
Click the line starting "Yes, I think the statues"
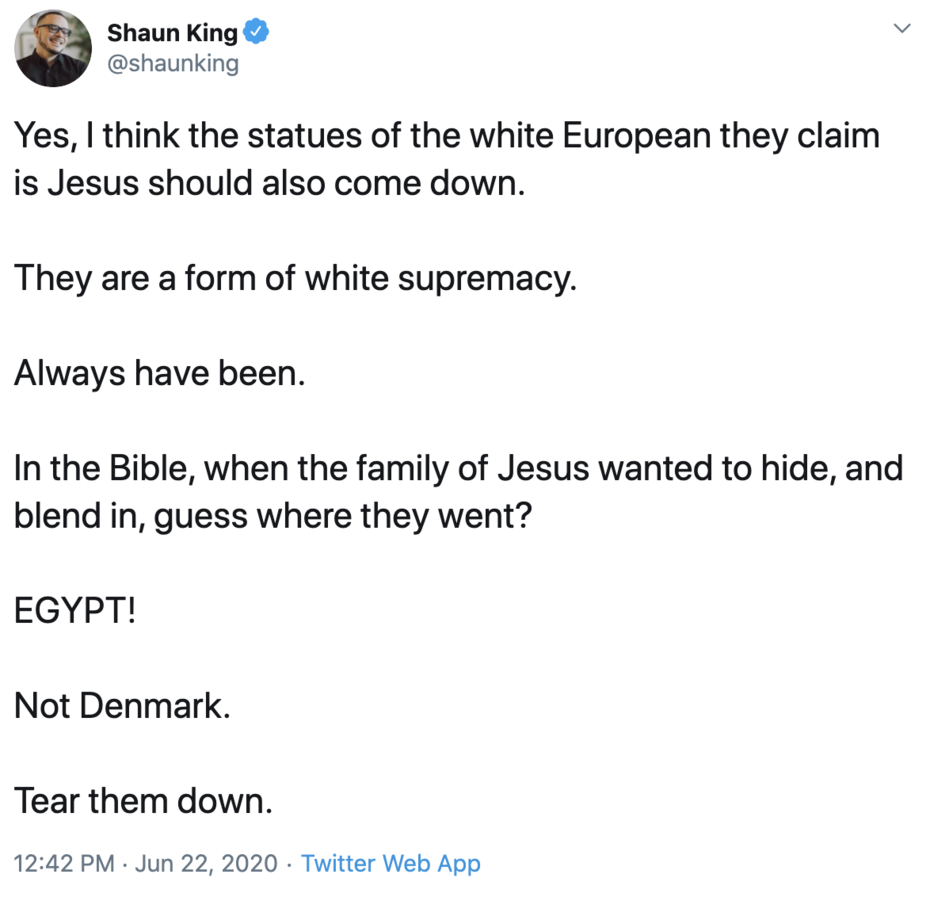[447, 136]
